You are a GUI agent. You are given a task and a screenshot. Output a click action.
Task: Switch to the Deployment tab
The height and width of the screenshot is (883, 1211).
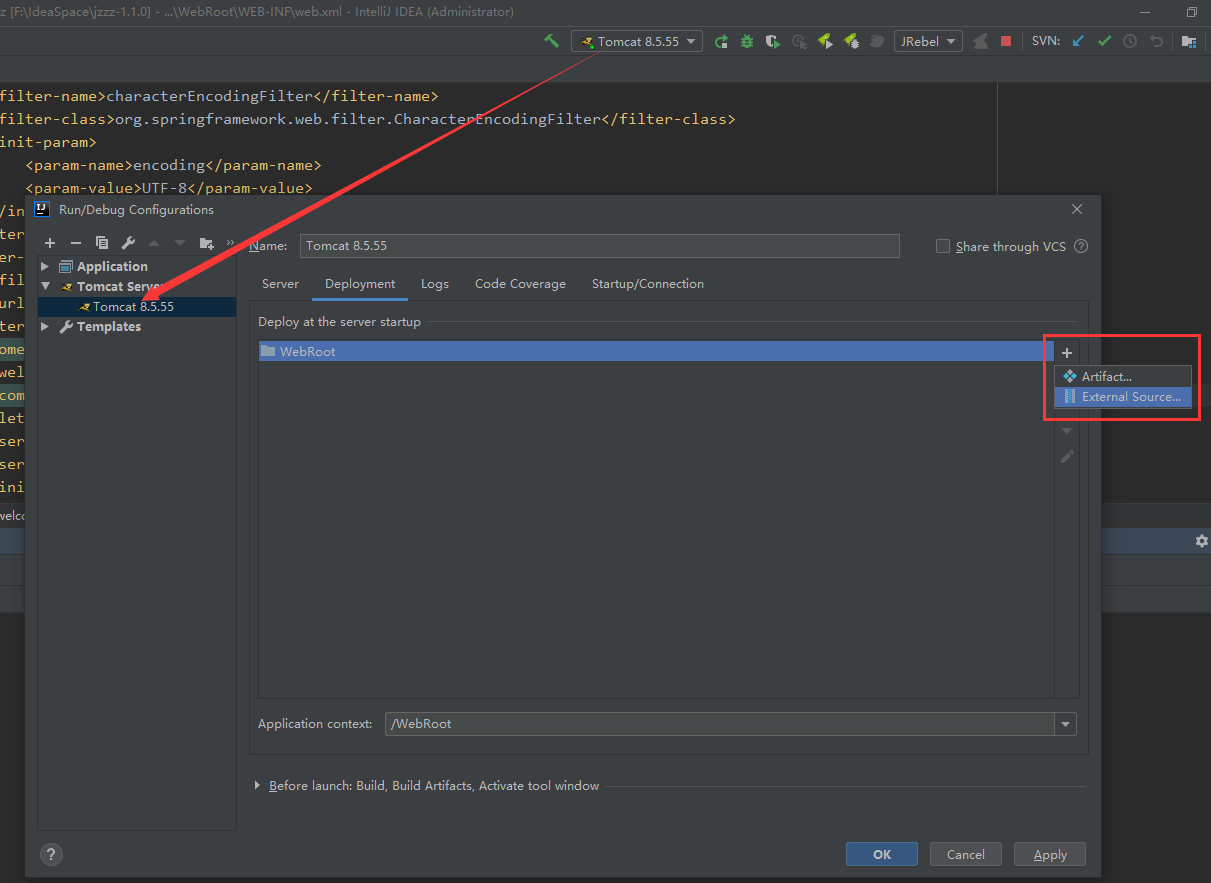360,284
